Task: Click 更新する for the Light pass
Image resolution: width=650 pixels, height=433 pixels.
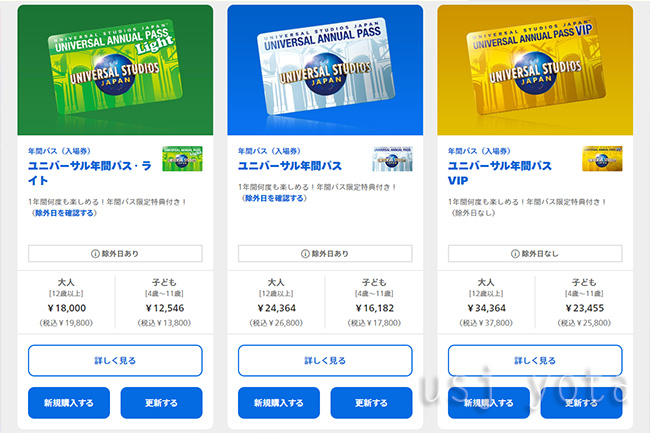Action: [162, 403]
